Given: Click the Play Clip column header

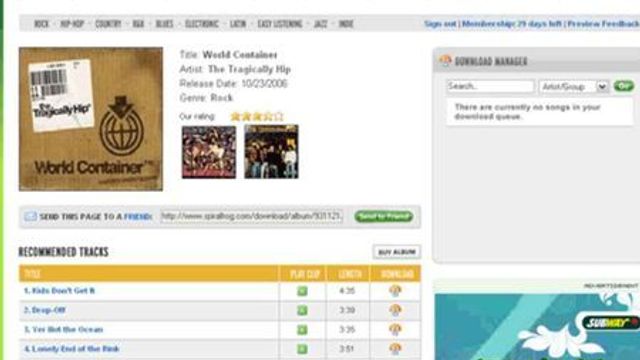Looking at the screenshot, I should pos(304,274).
